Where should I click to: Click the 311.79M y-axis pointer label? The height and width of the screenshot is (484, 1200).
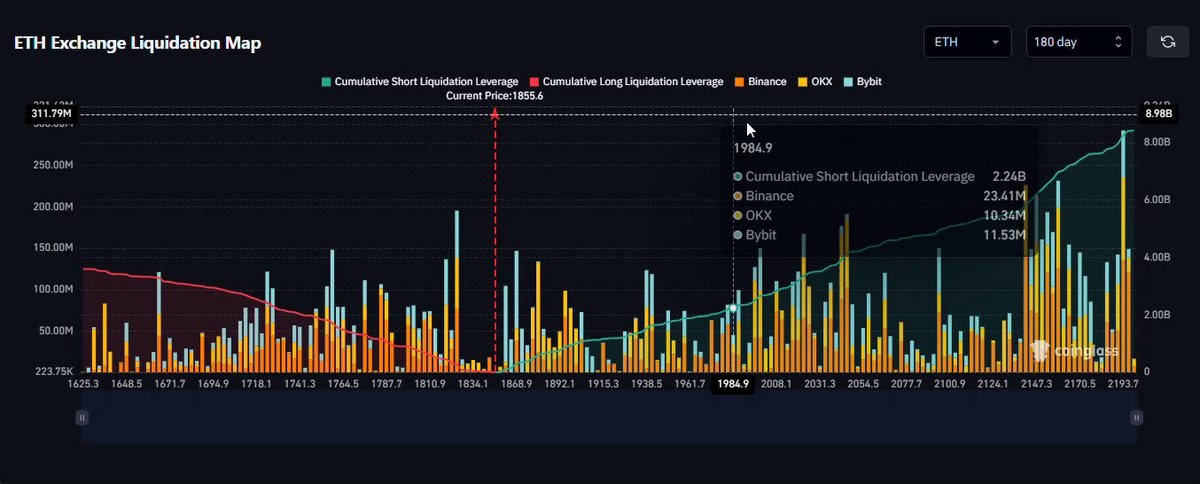(51, 114)
